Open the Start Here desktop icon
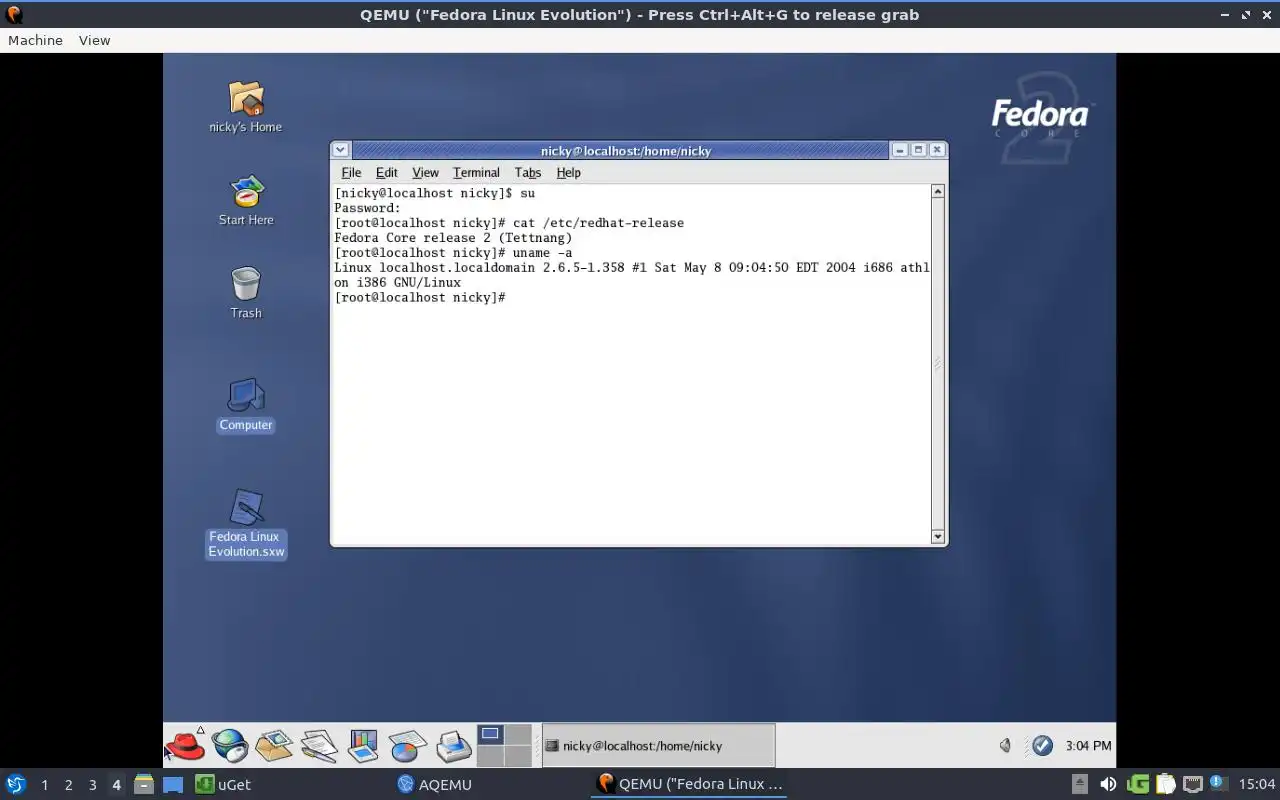This screenshot has width=1280, height=800. click(x=246, y=200)
